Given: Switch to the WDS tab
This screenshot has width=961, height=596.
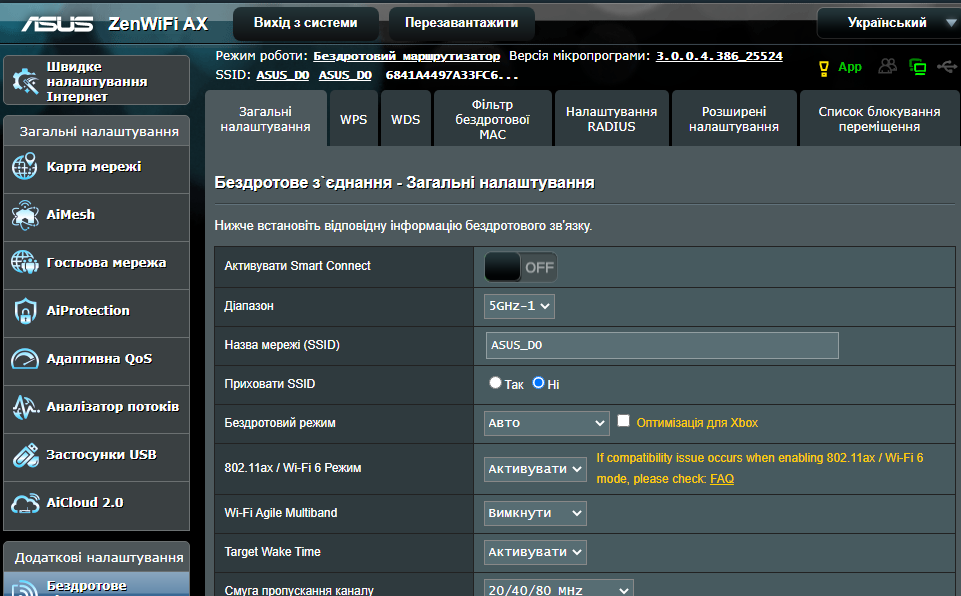Looking at the screenshot, I should coord(406,119).
